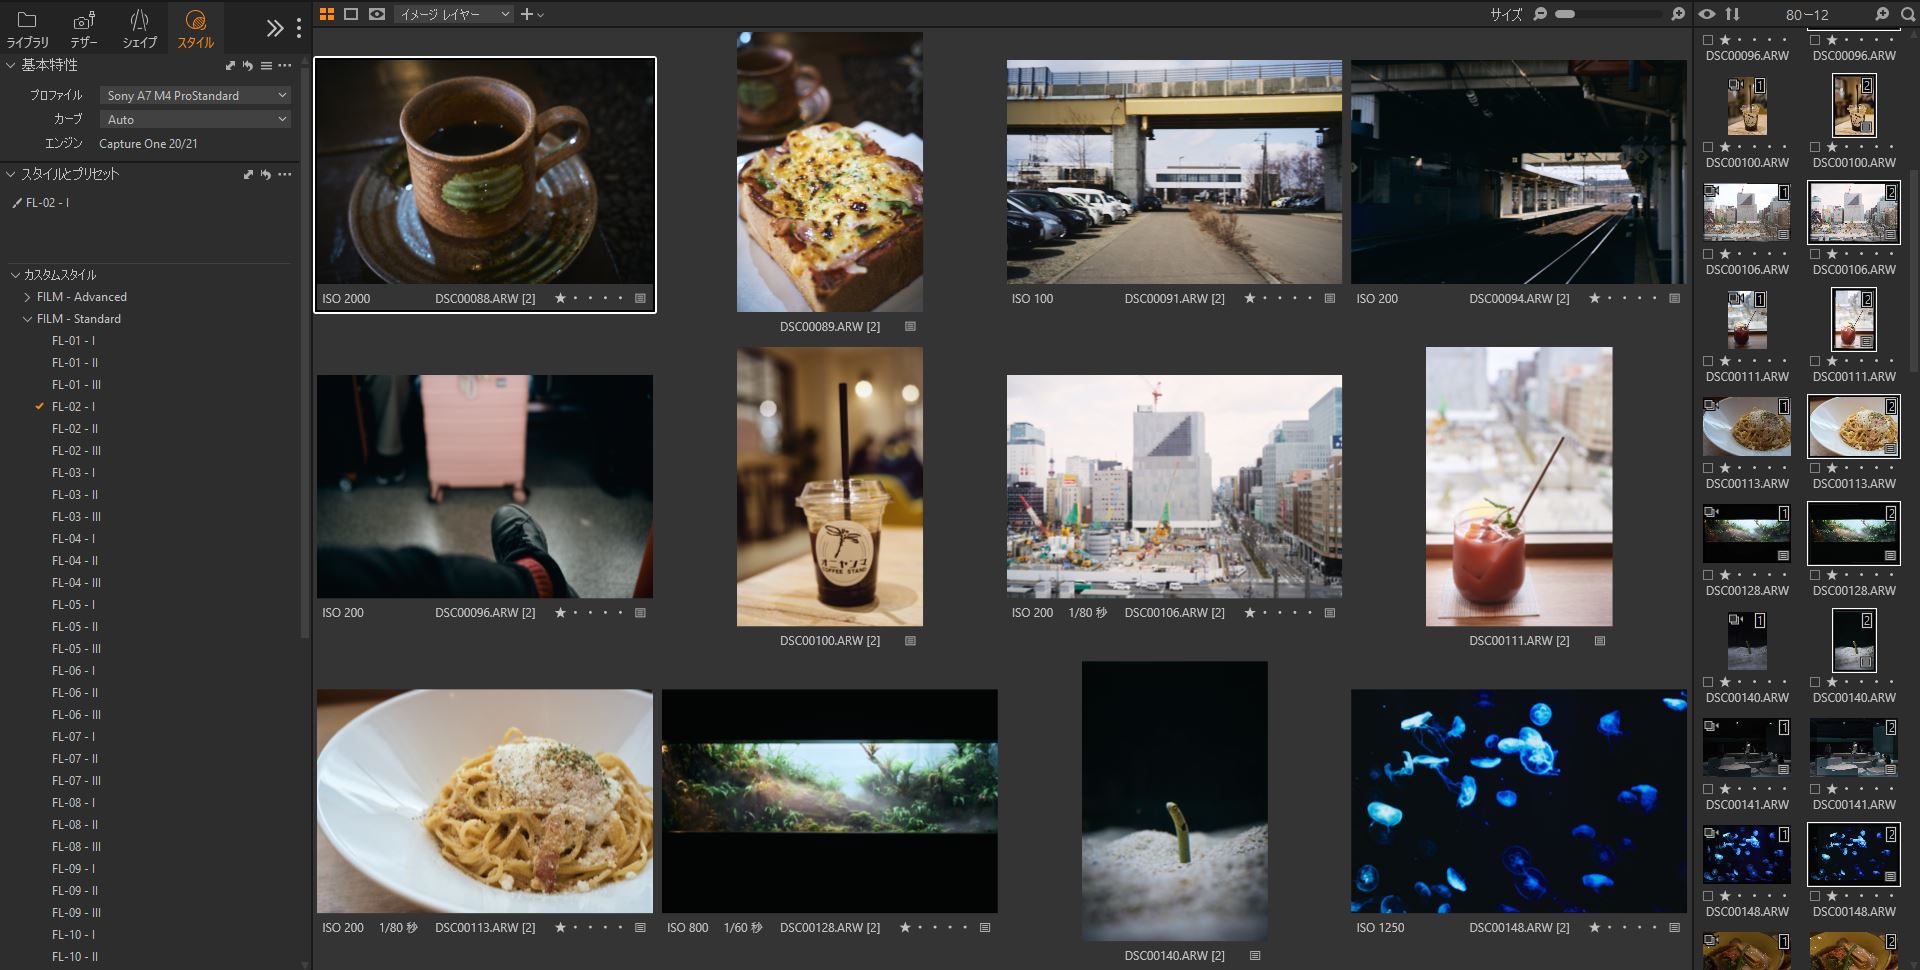Apply the FL-01 - I style
The image size is (1920, 970).
pos(73,341)
